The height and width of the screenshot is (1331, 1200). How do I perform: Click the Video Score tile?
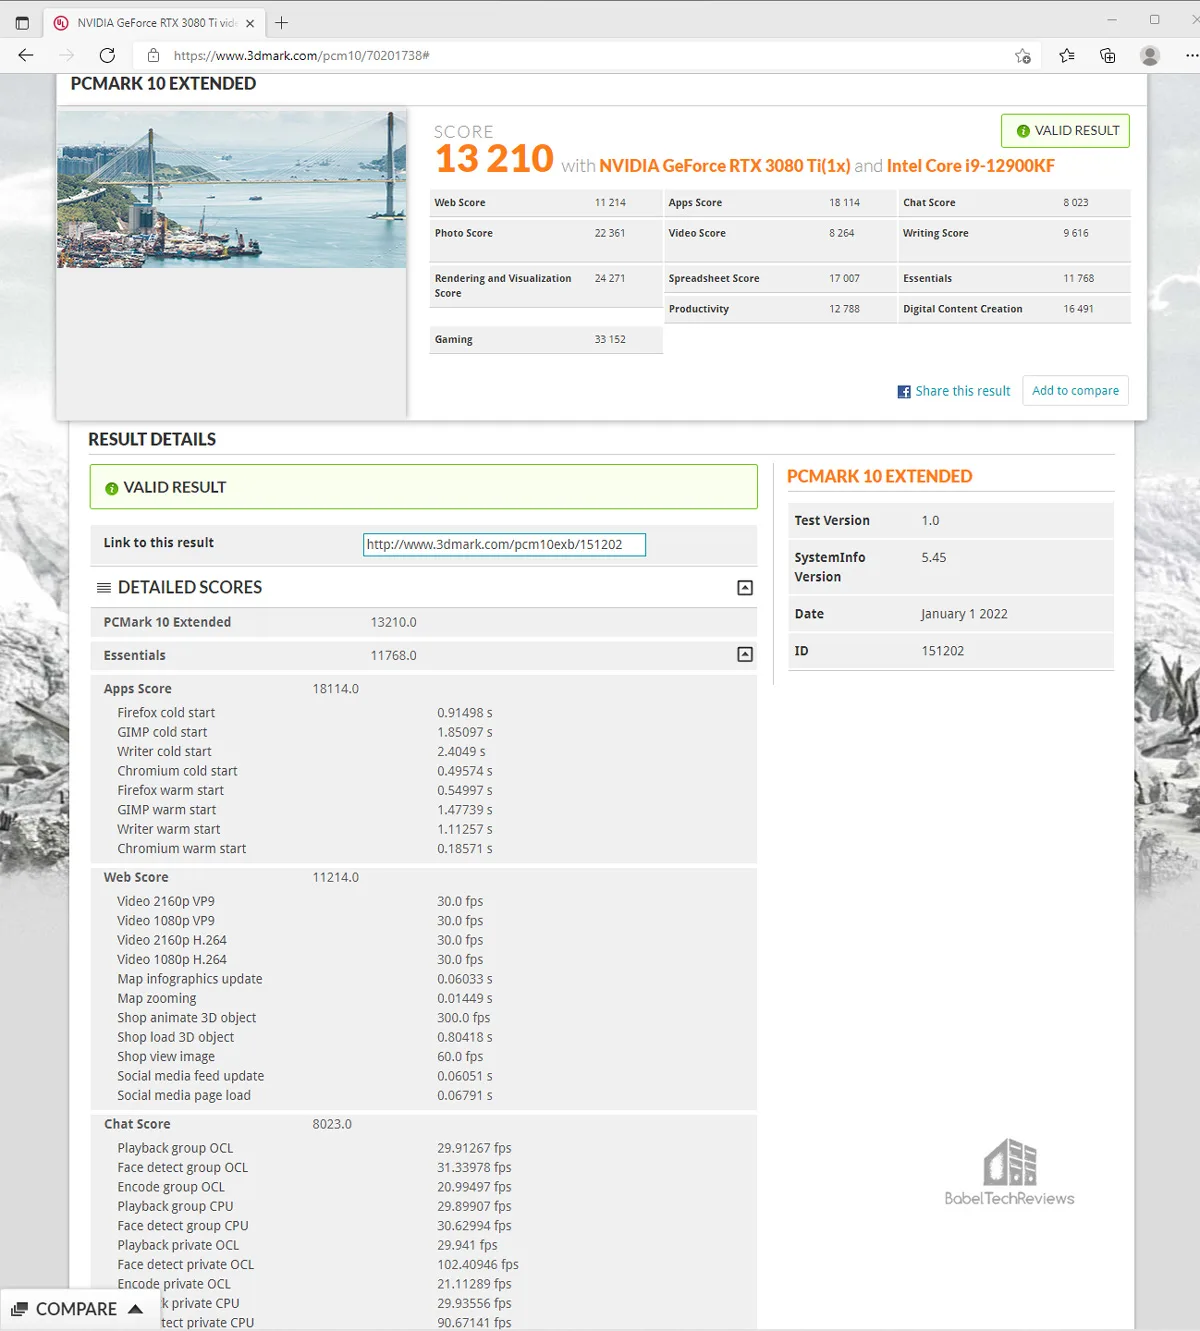click(780, 241)
